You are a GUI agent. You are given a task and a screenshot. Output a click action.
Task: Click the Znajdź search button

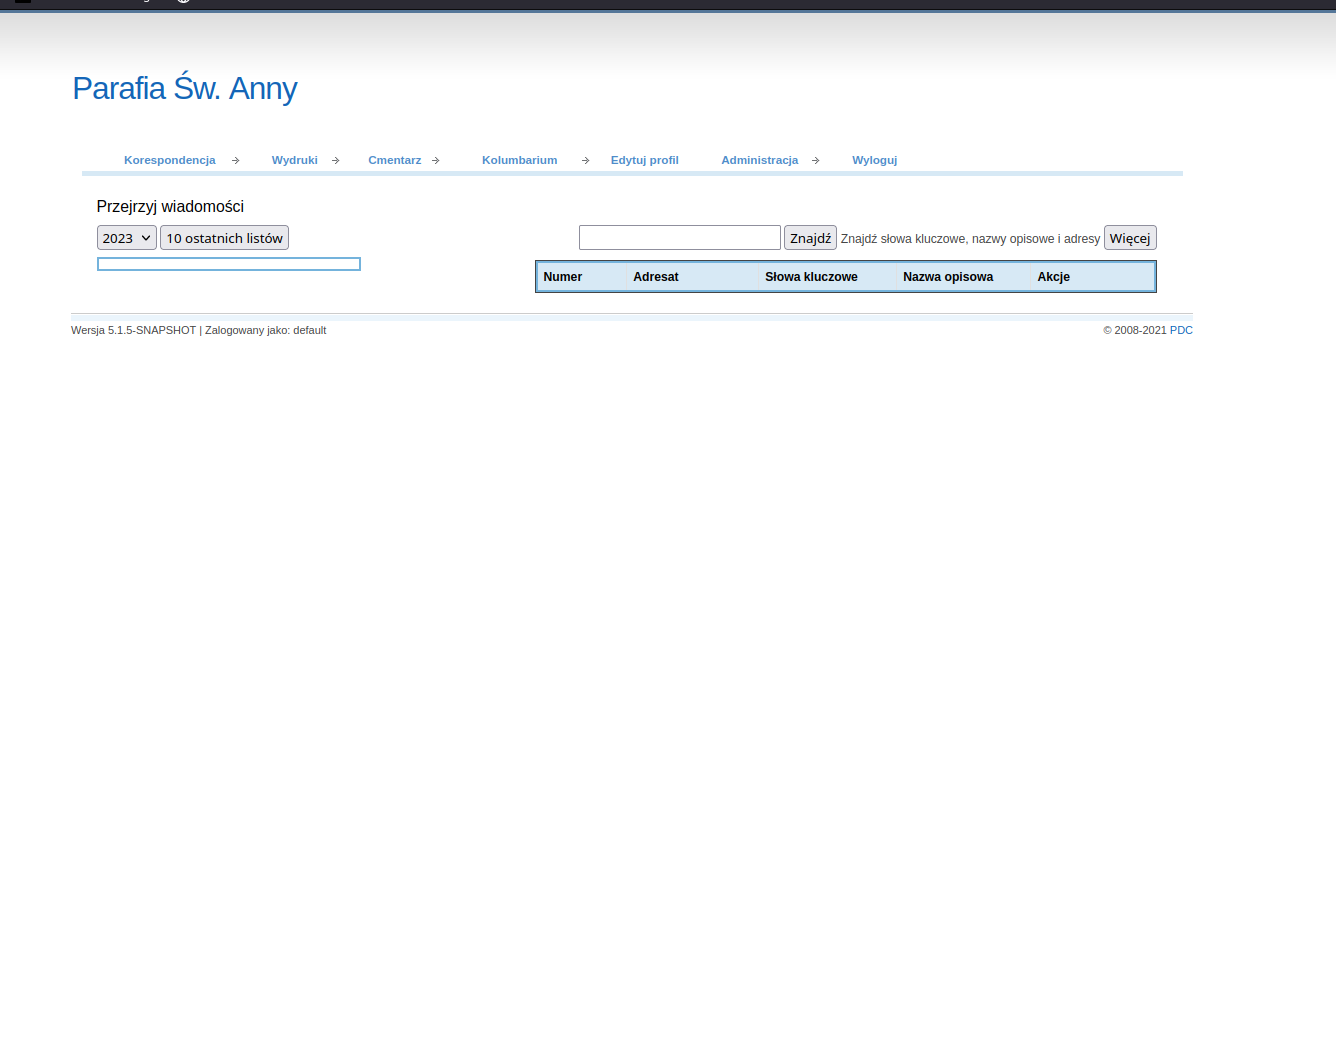click(x=810, y=238)
